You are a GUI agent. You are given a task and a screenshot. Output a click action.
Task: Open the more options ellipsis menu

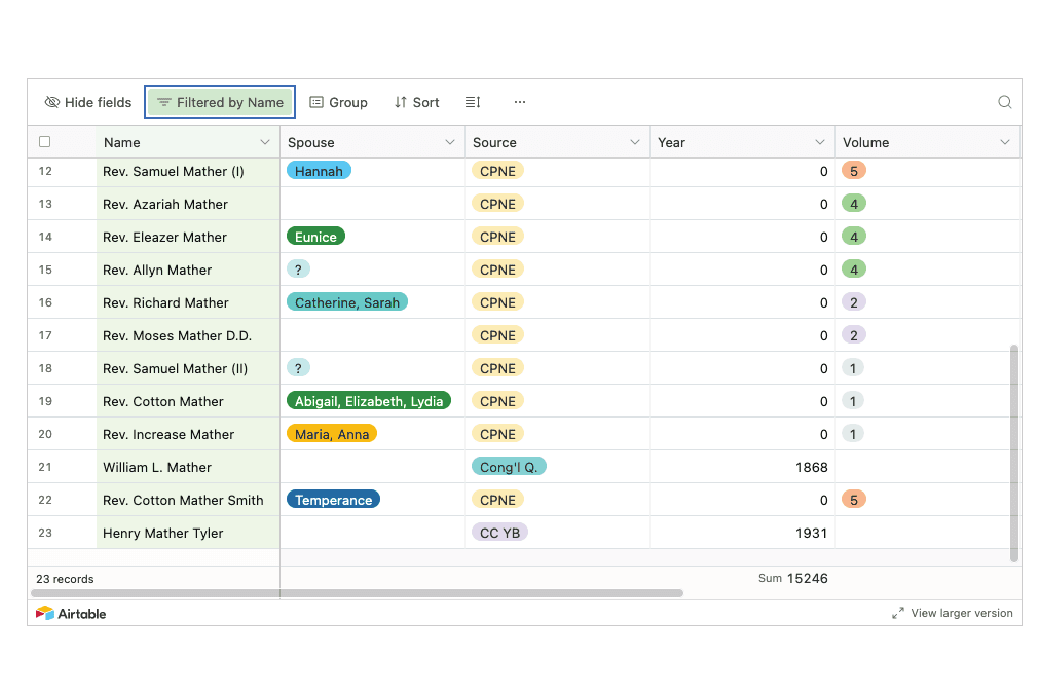[x=520, y=102]
